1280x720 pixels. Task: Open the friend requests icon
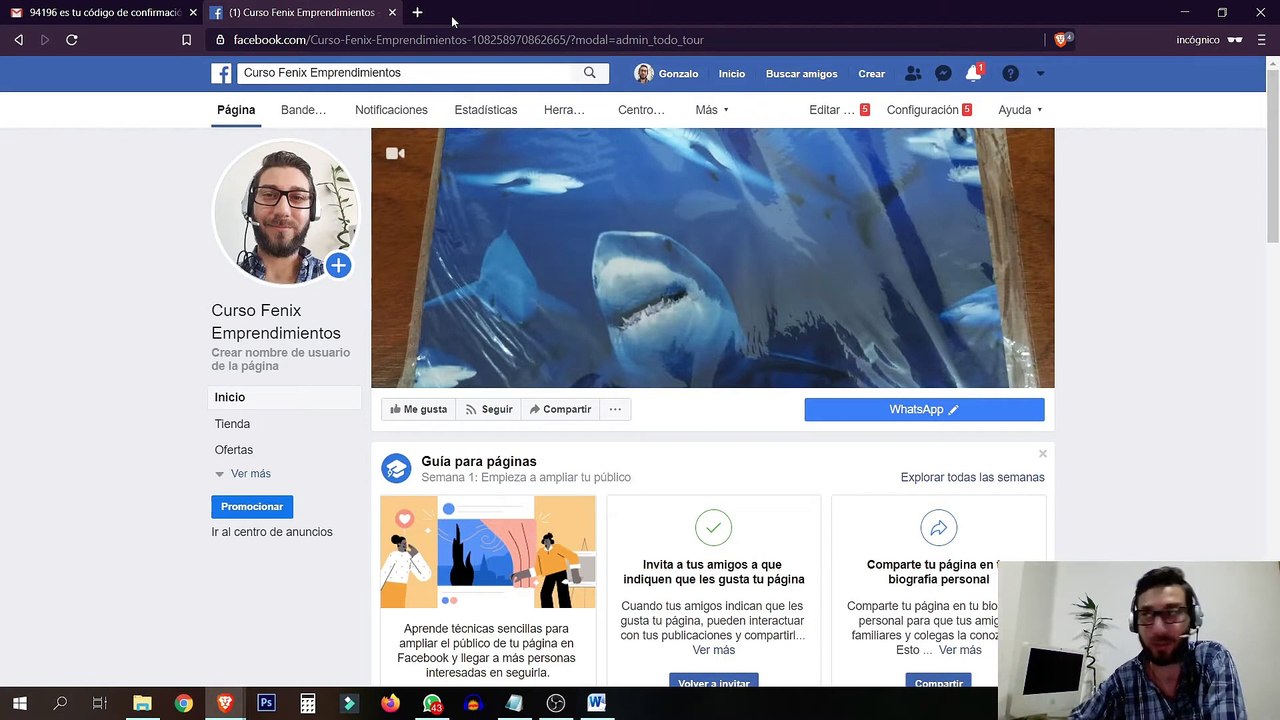[x=913, y=73]
